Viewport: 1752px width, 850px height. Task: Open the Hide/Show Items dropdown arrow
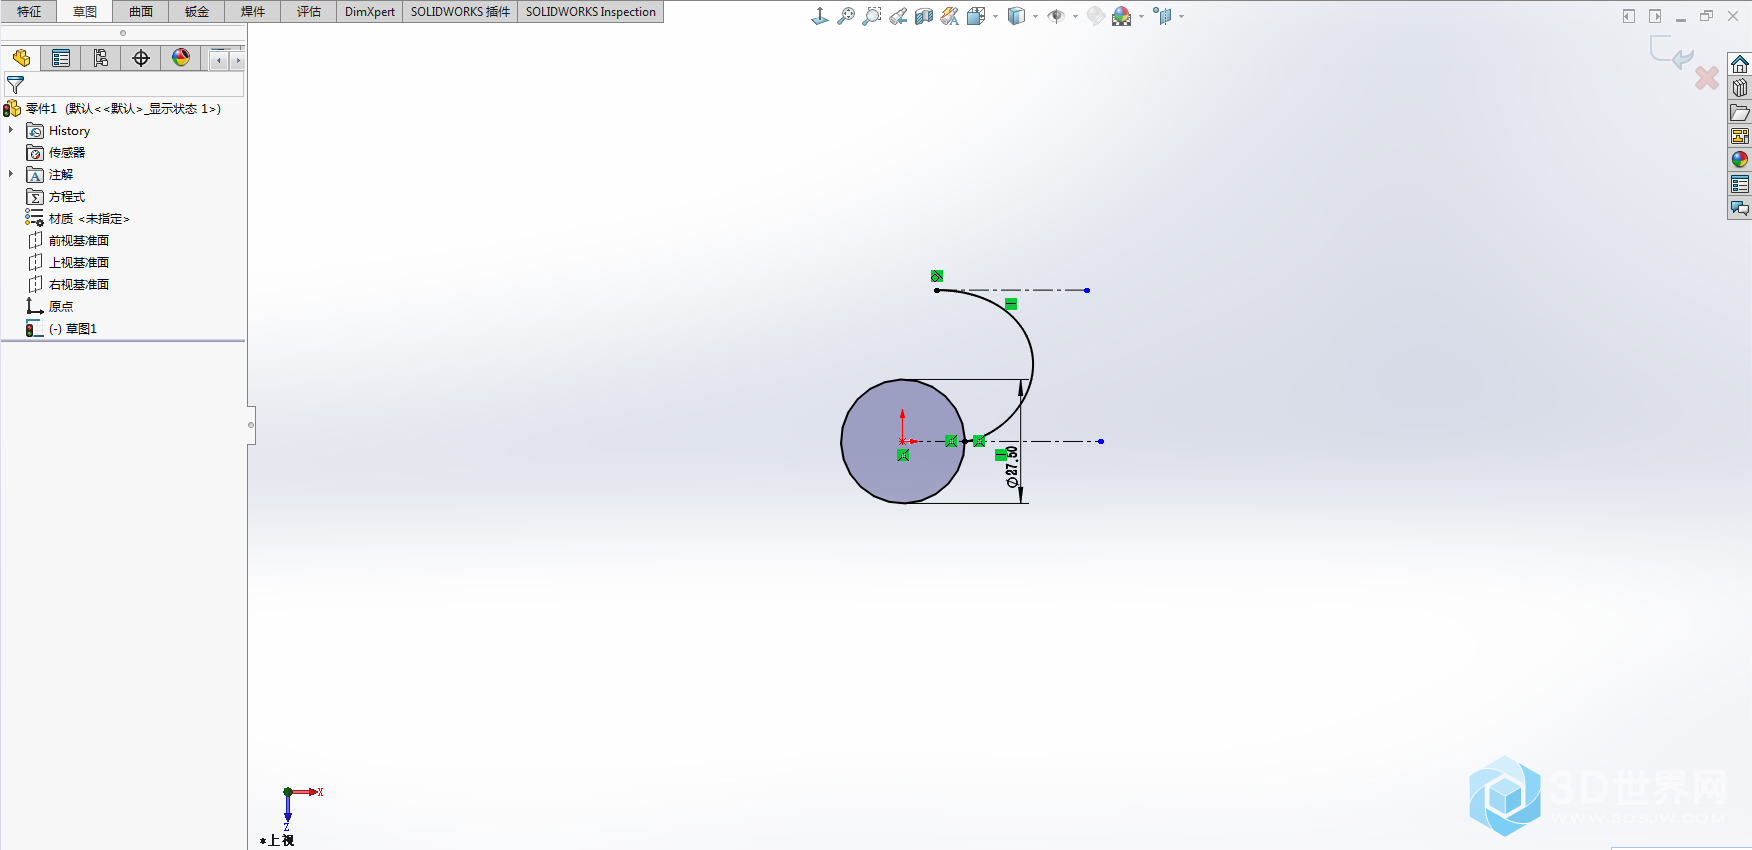click(x=1075, y=16)
